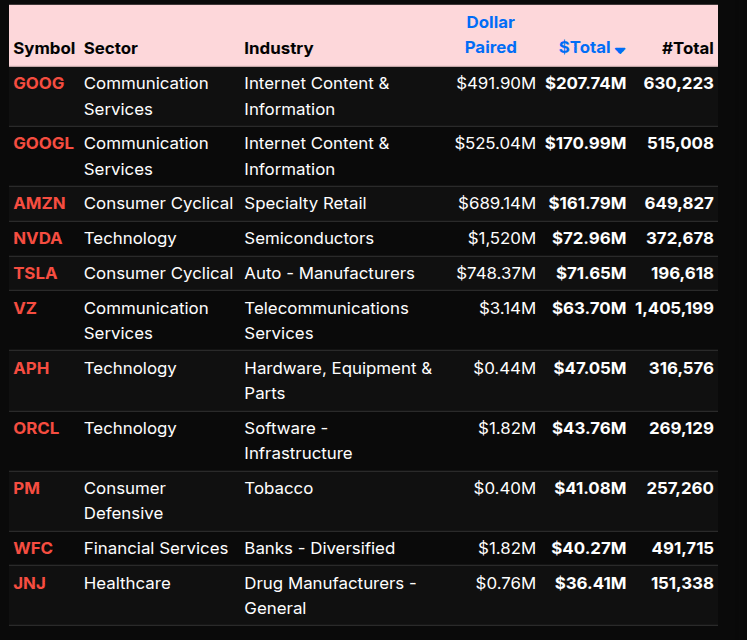
Task: Open the PM ticker link
Action: point(26,489)
